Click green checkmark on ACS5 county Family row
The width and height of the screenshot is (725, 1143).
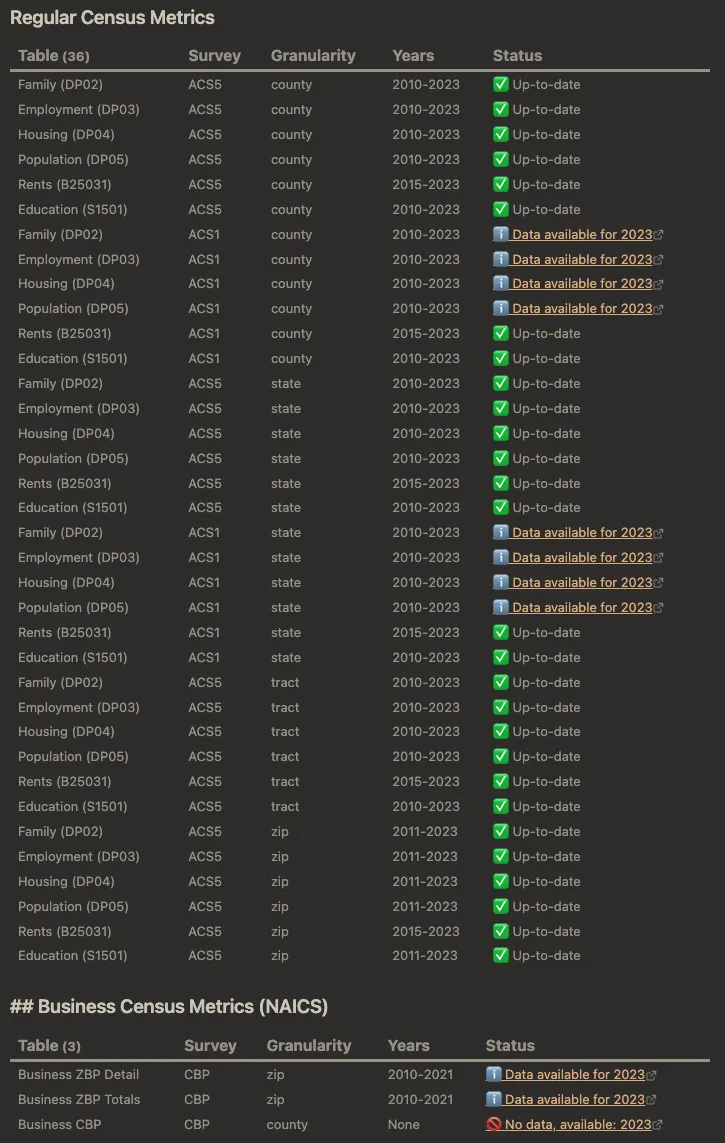point(501,85)
